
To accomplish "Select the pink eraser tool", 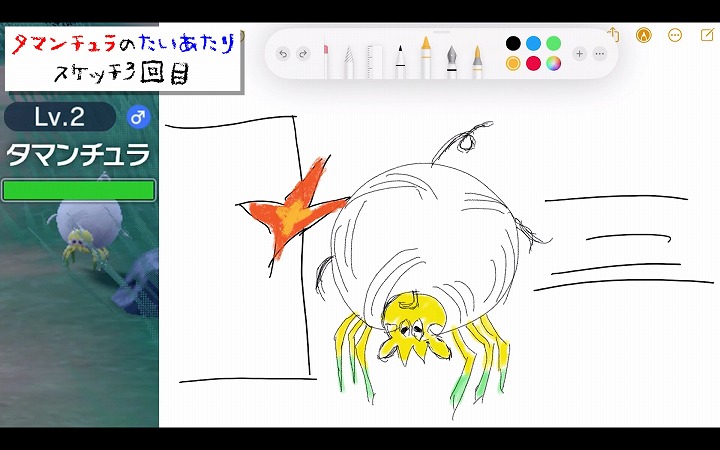I will 327,57.
